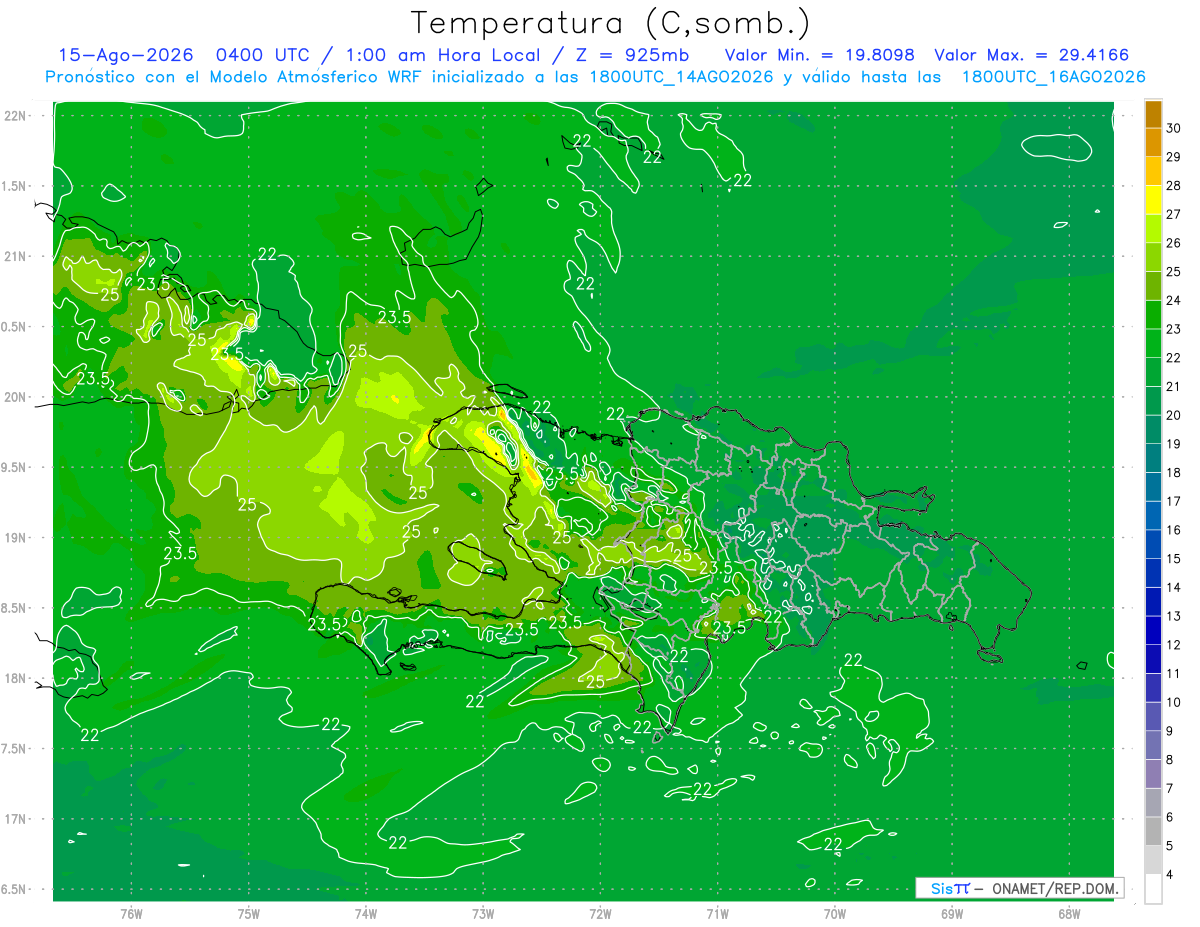Click the color scale label "28"
Image resolution: width=1200 pixels, height=927 pixels.
pyautogui.click(x=1174, y=186)
